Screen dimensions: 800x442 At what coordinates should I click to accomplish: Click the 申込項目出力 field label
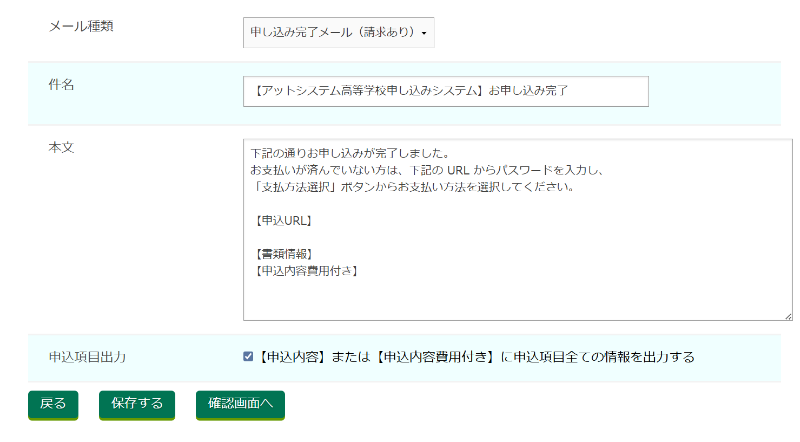click(87, 356)
